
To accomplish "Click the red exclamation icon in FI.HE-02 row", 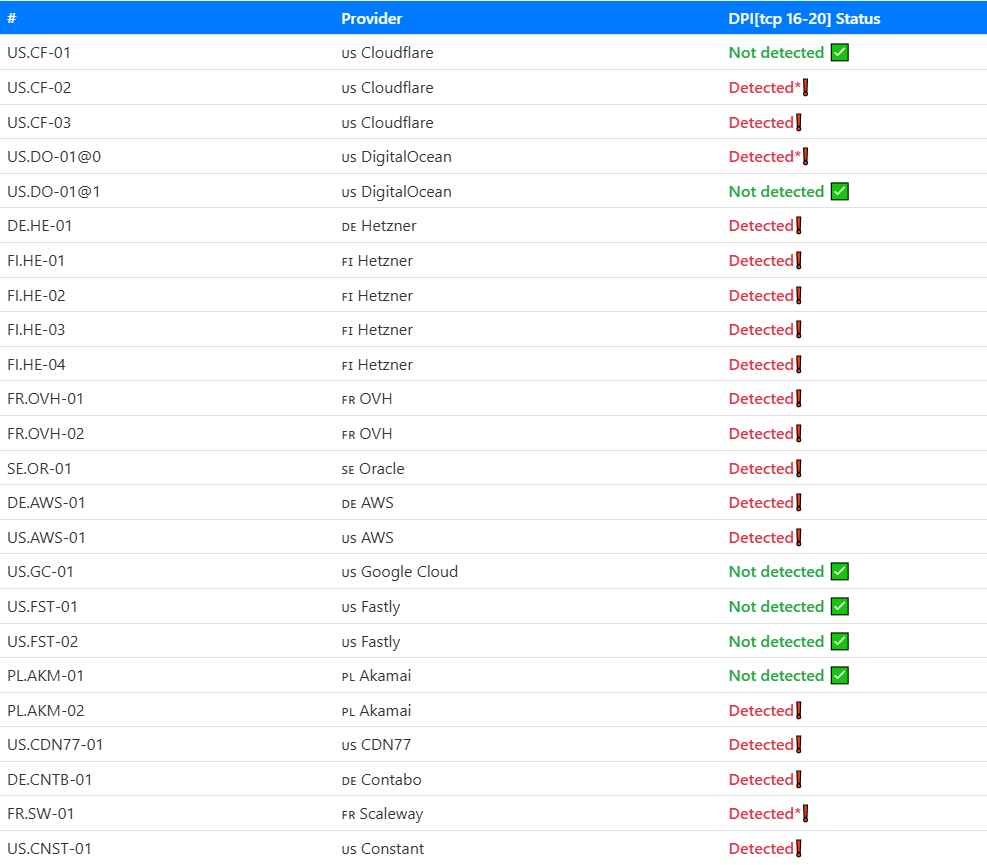I will (799, 295).
